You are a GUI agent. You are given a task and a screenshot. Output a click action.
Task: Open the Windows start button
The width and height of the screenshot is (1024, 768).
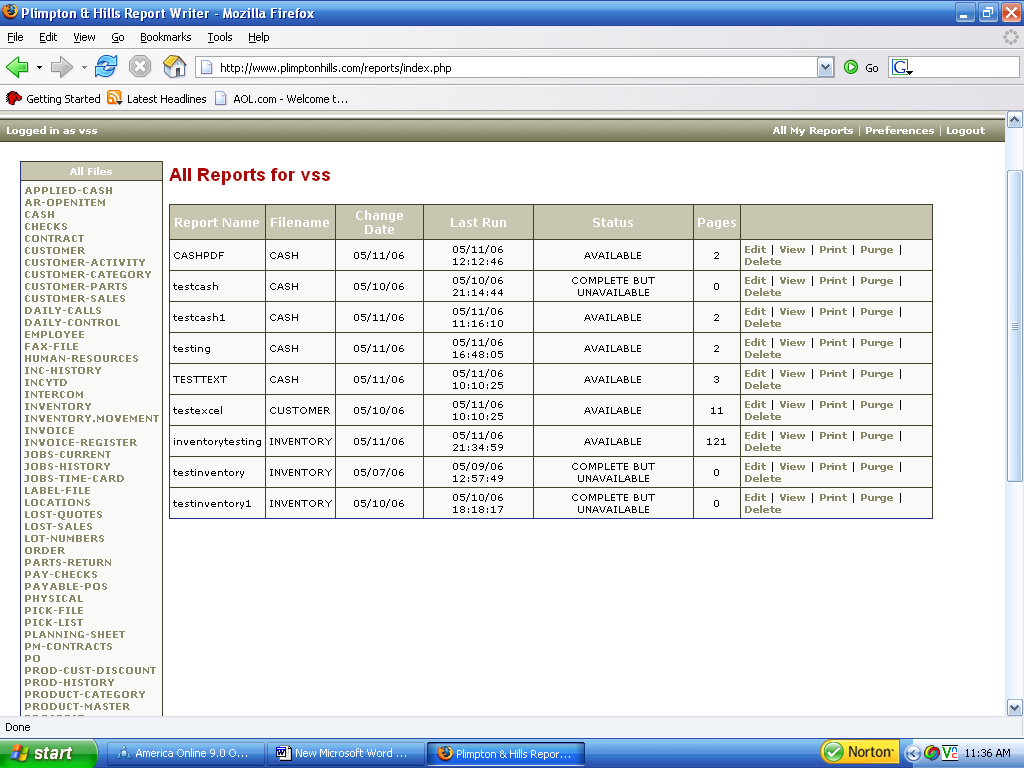click(48, 753)
